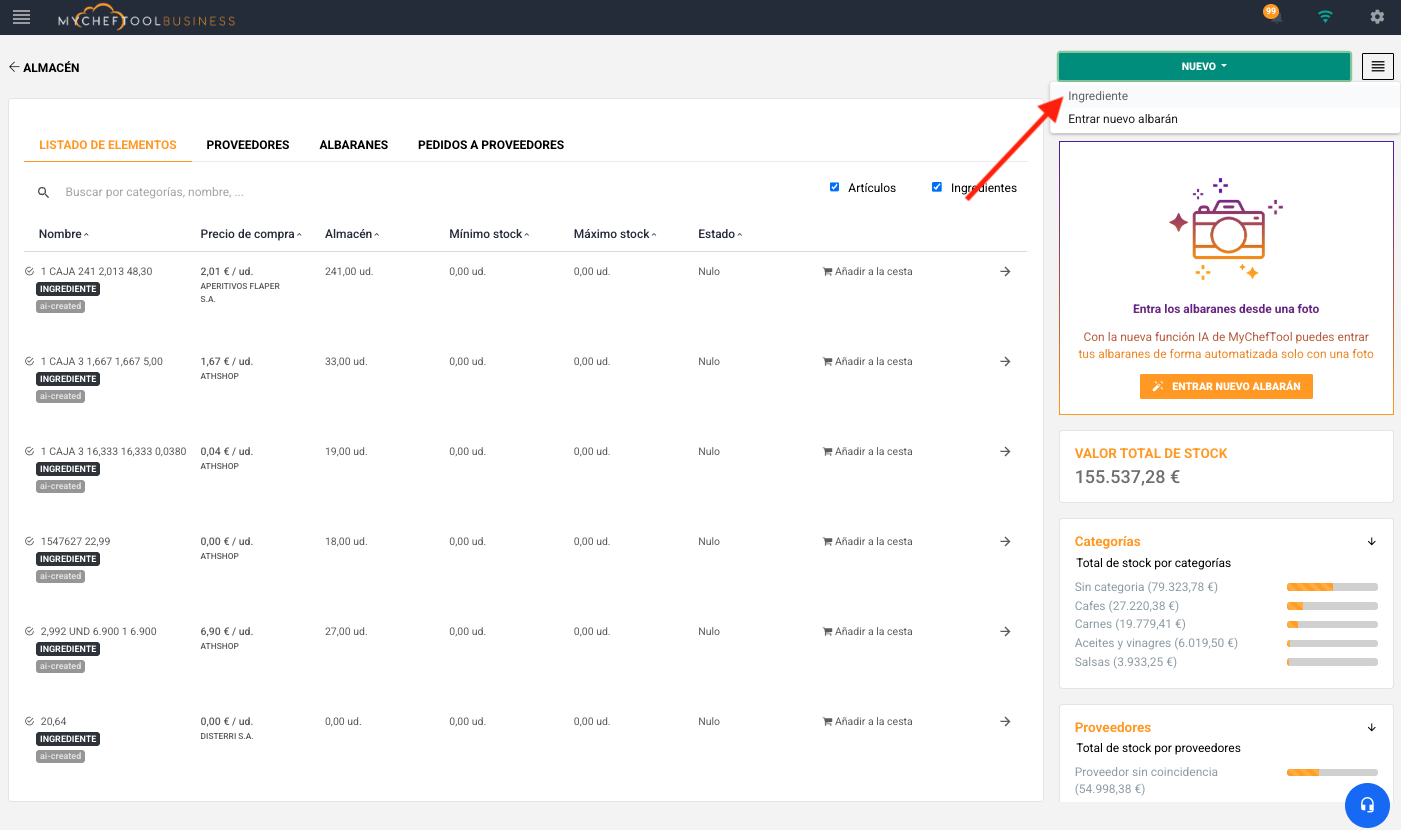Open the headset support chat button
This screenshot has width=1401, height=830.
[x=1367, y=805]
